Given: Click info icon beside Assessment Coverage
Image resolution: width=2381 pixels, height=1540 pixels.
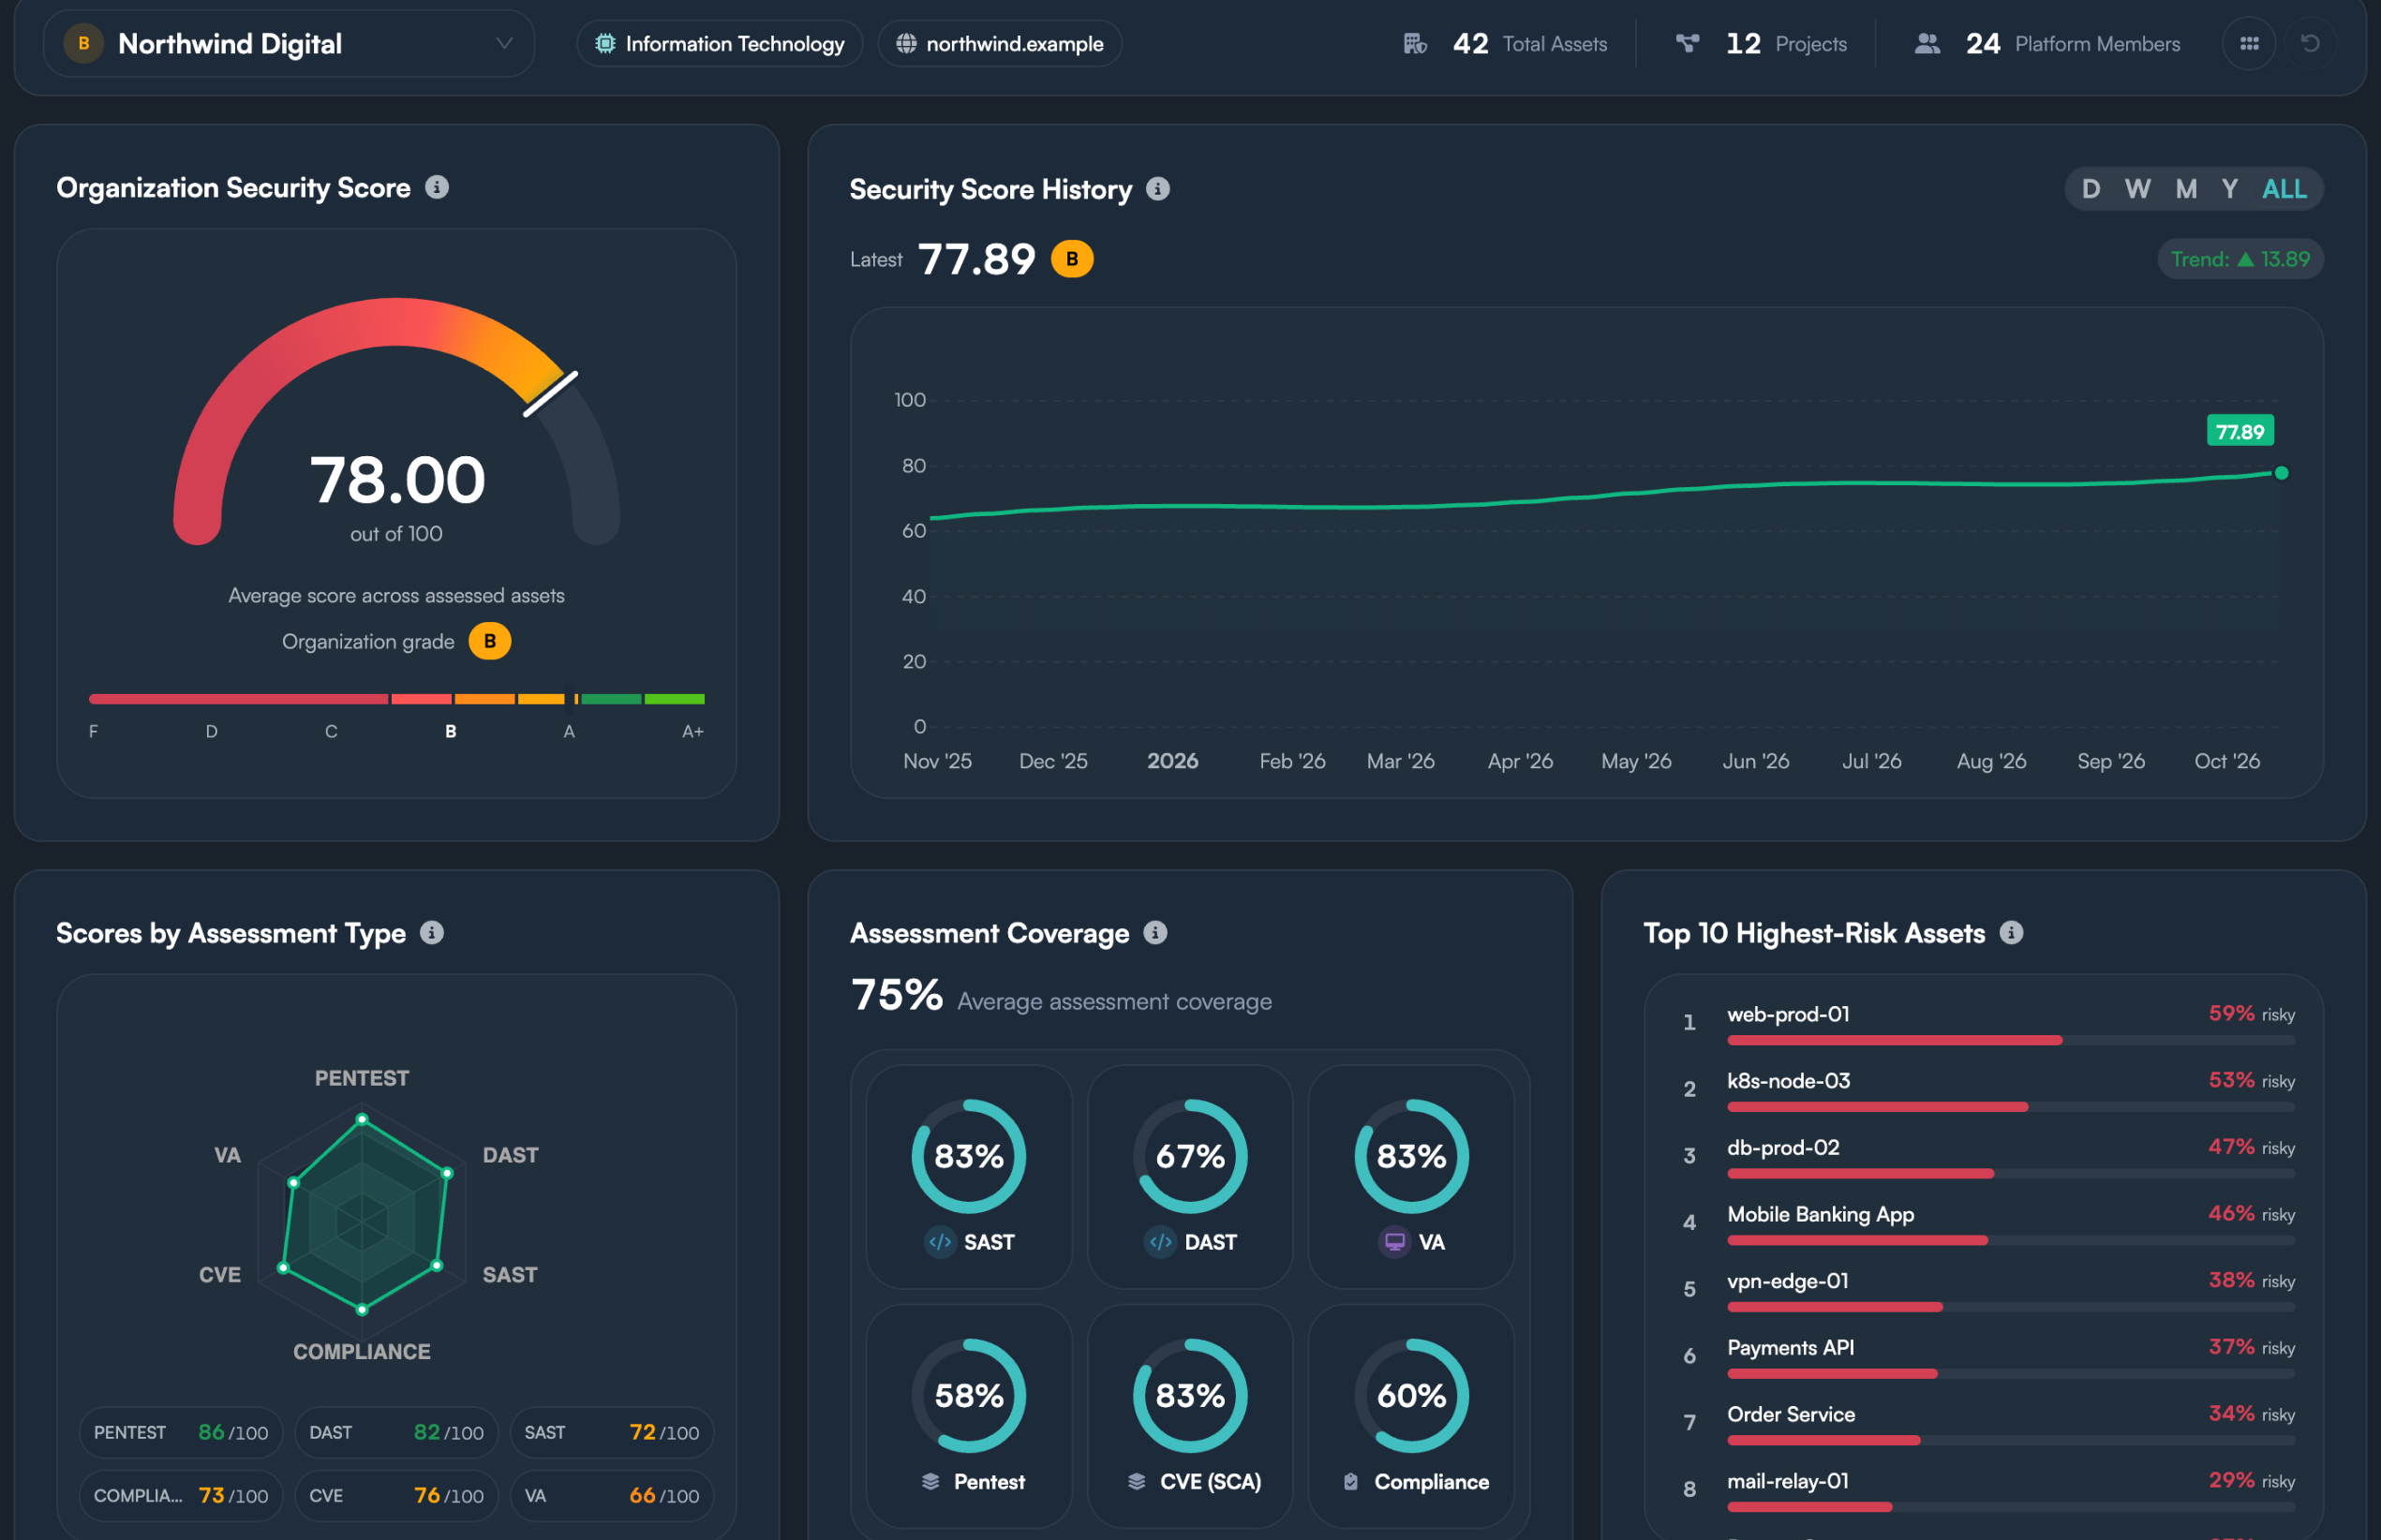Looking at the screenshot, I should (1155, 932).
